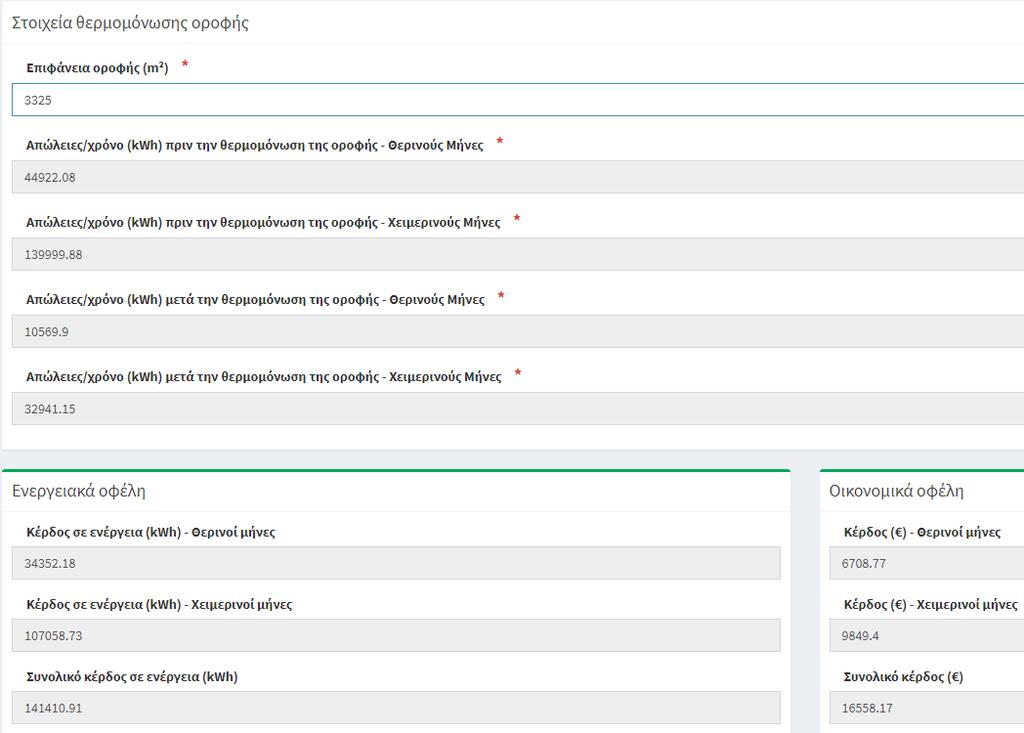Click the summer euro gain field 6708.77
The height and width of the screenshot is (733, 1024).
point(927,563)
